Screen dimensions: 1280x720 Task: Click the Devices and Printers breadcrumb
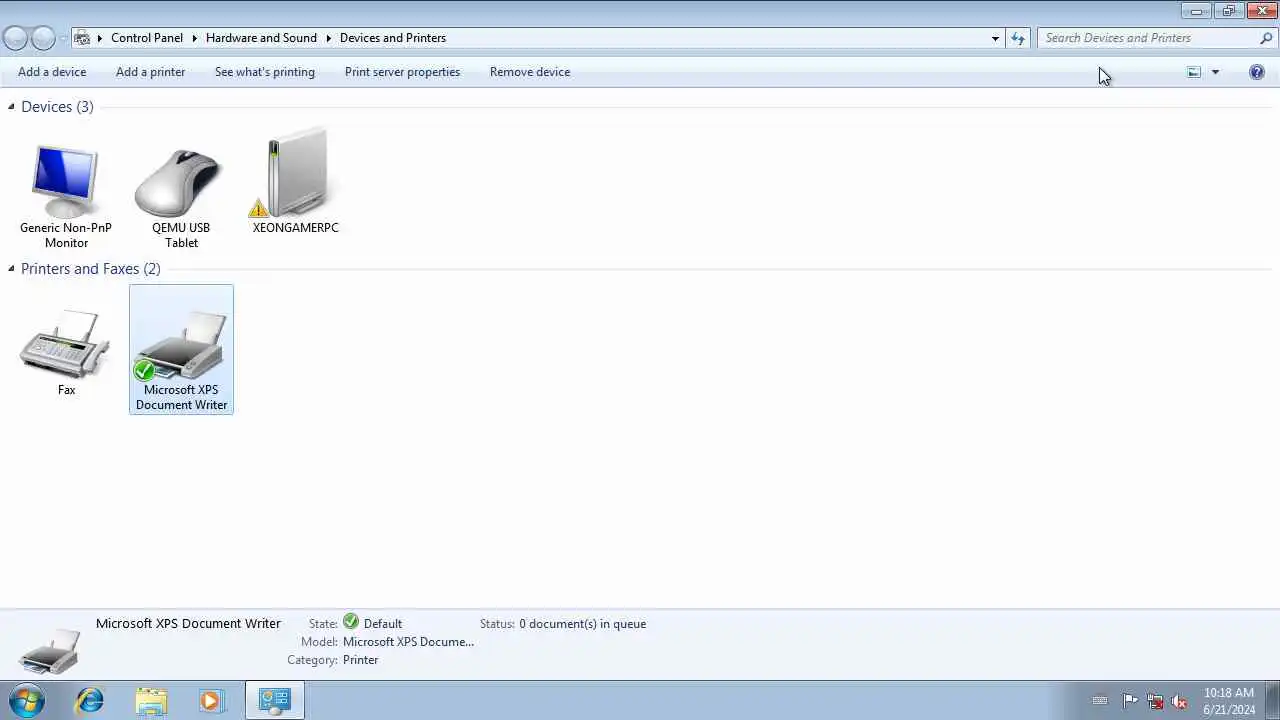[393, 38]
